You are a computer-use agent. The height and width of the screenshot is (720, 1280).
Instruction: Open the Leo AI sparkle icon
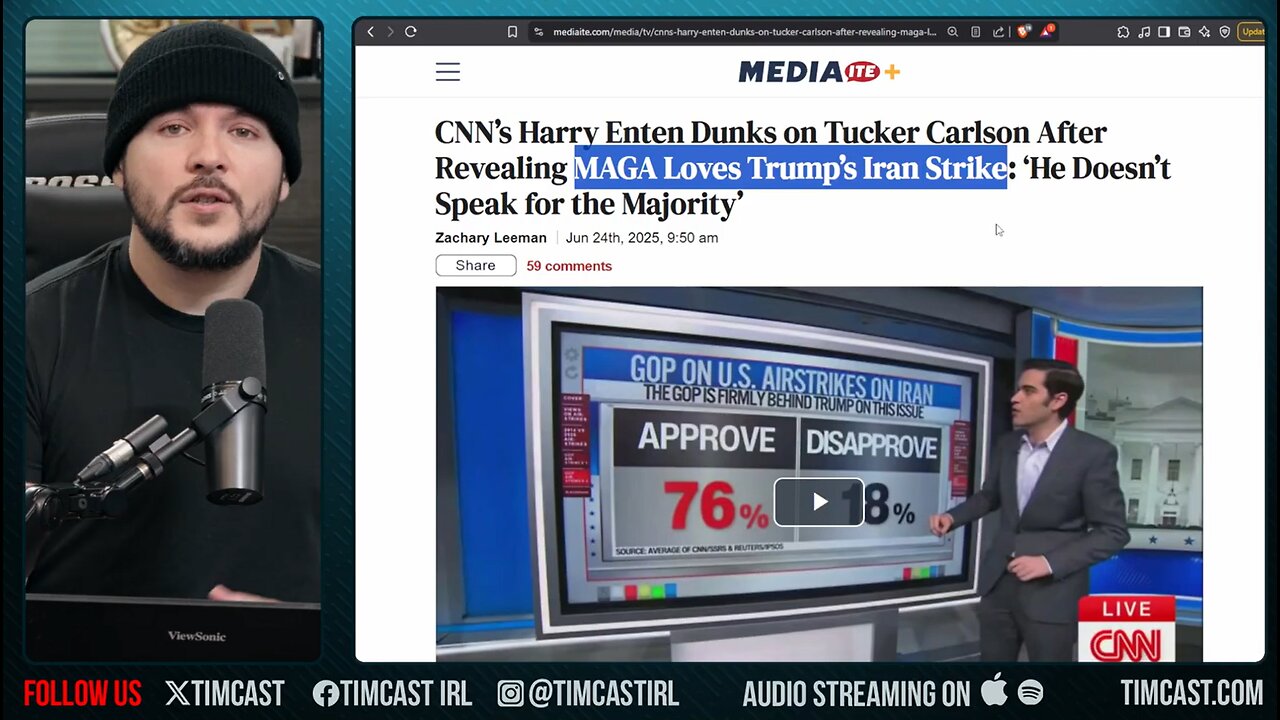click(x=1204, y=32)
